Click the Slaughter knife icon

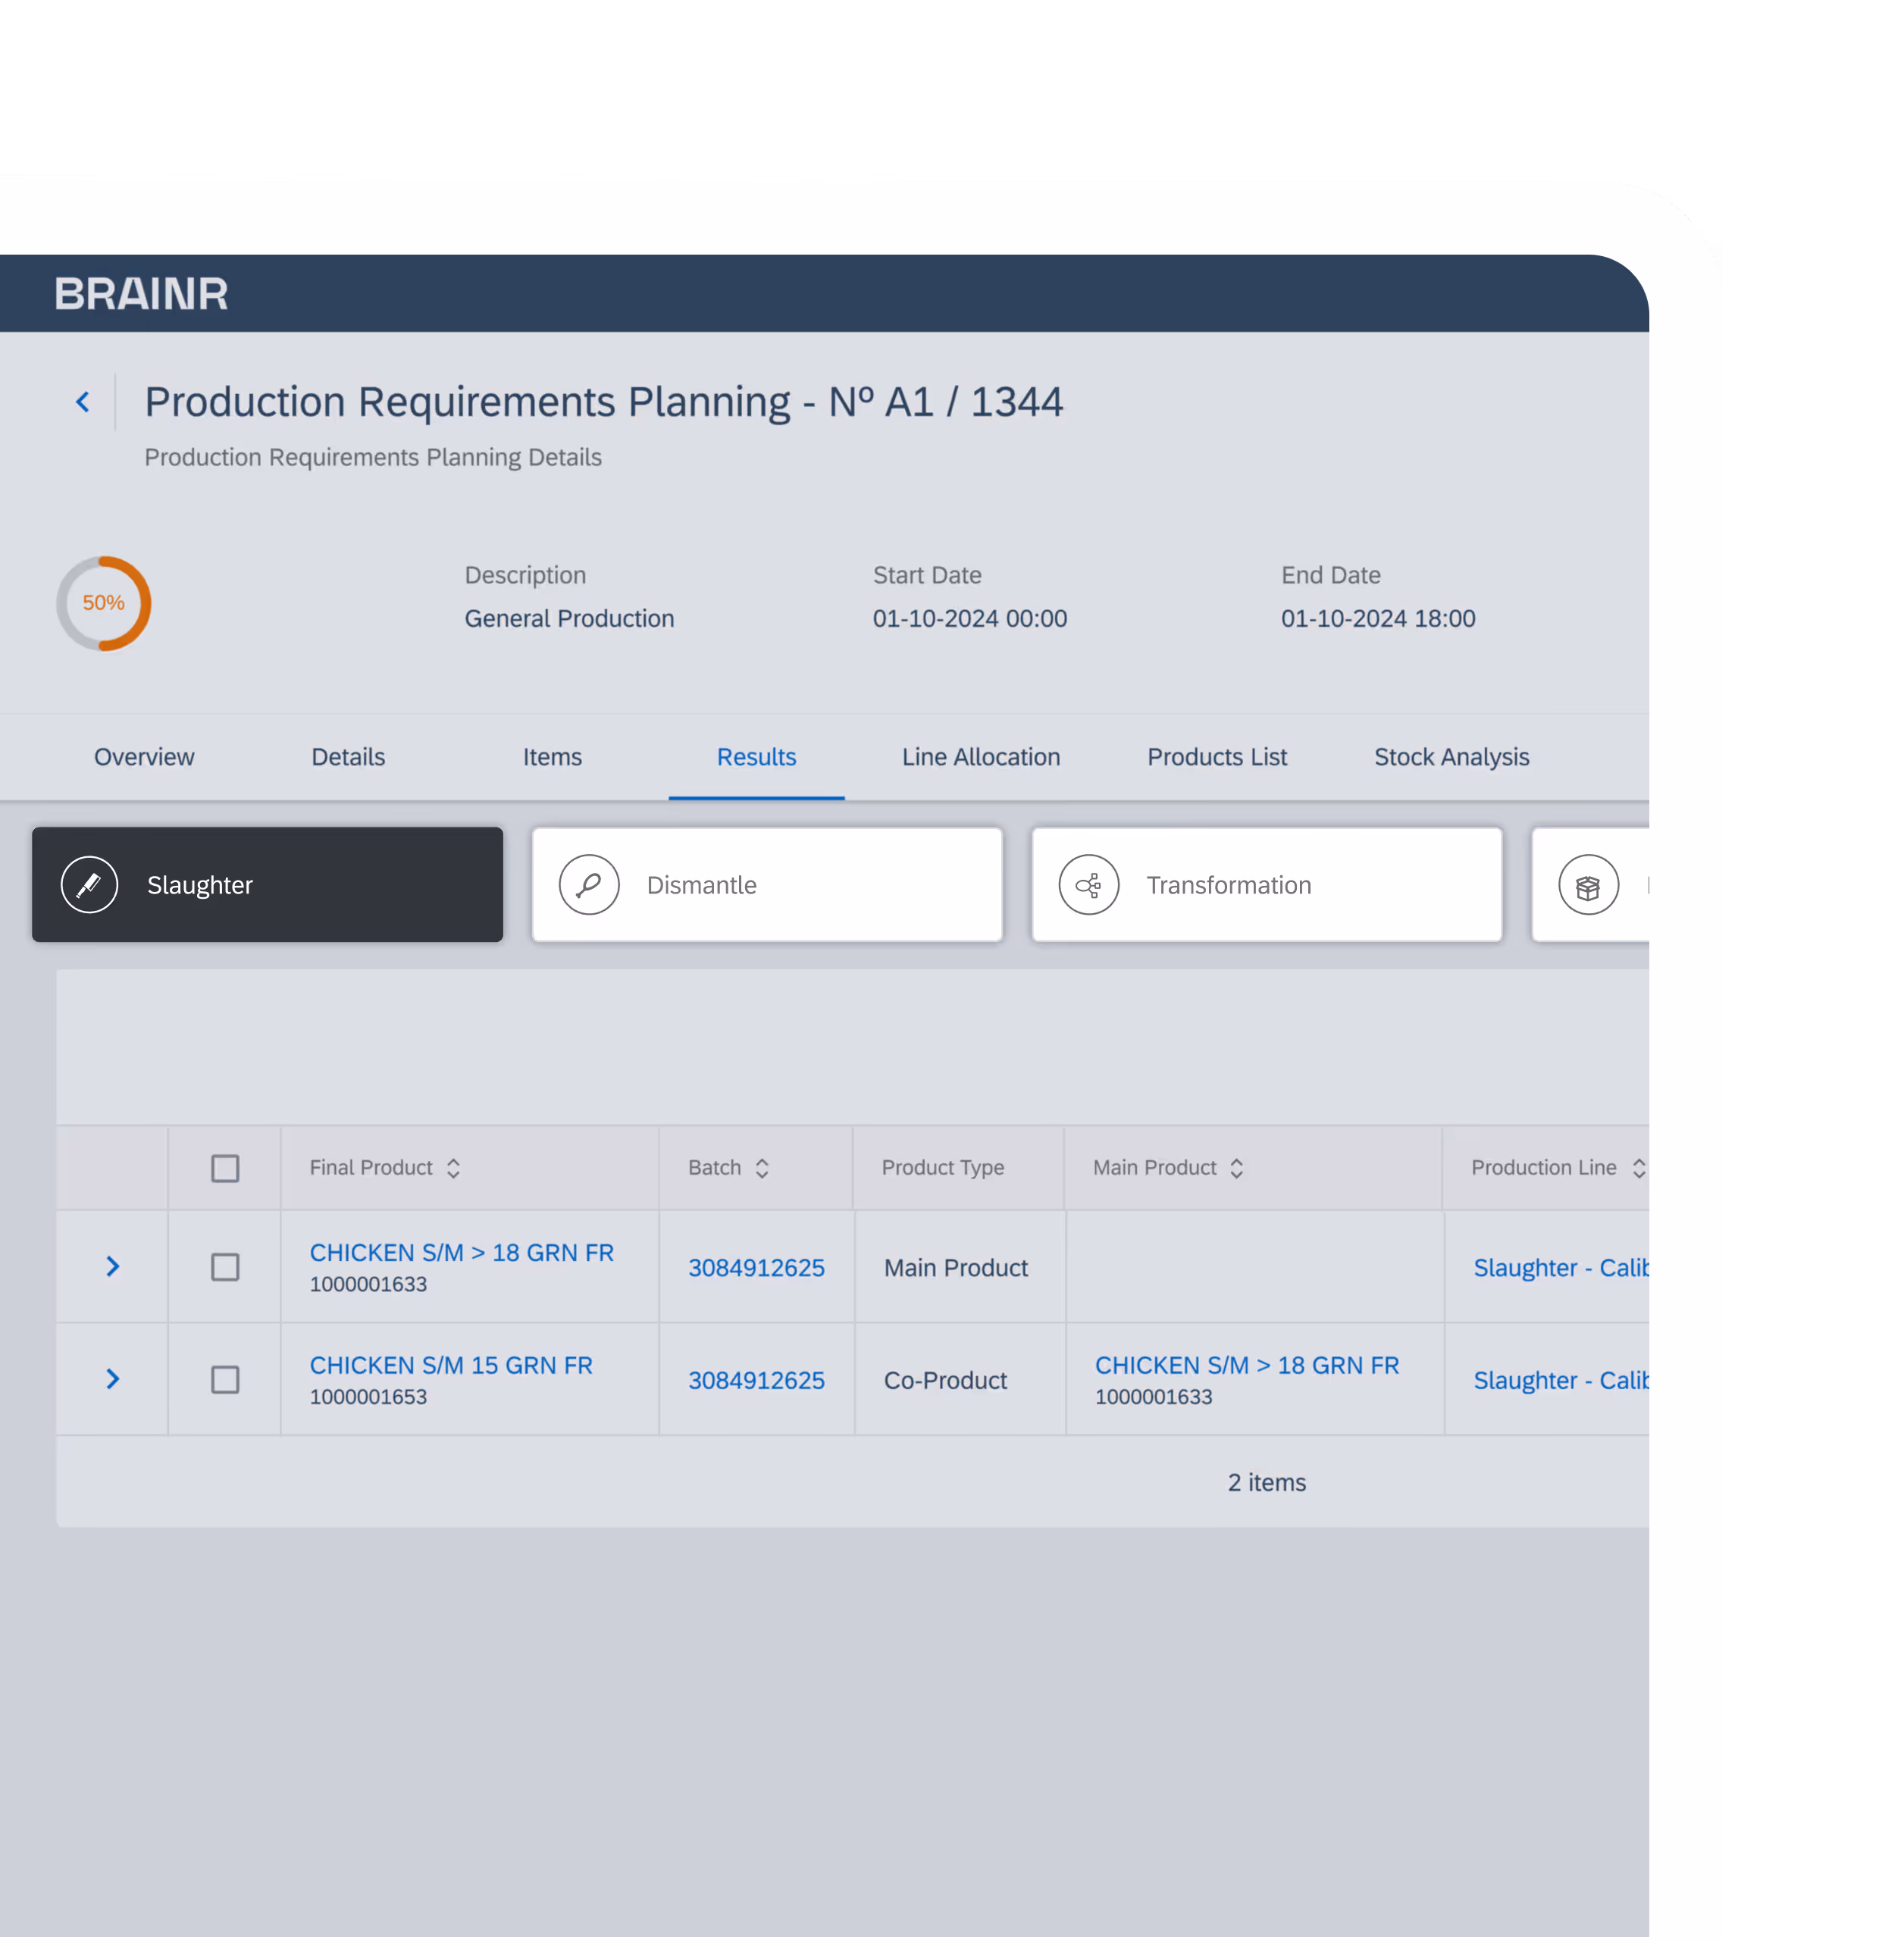89,885
